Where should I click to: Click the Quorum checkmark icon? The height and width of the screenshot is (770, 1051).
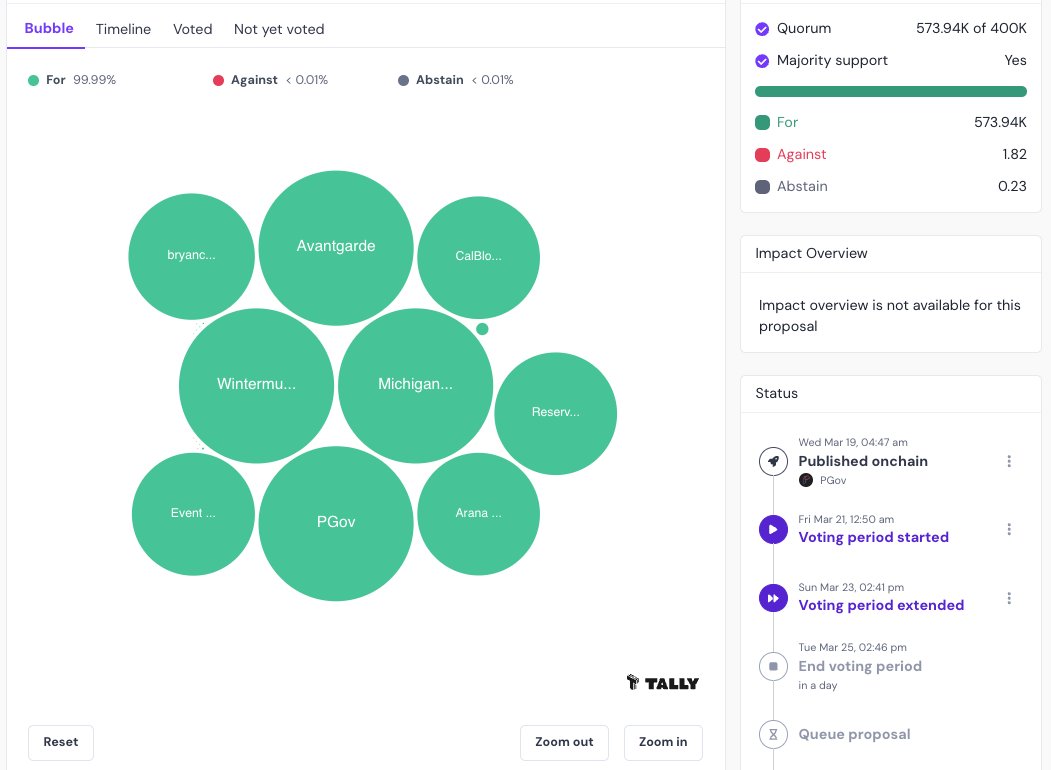pyautogui.click(x=762, y=28)
